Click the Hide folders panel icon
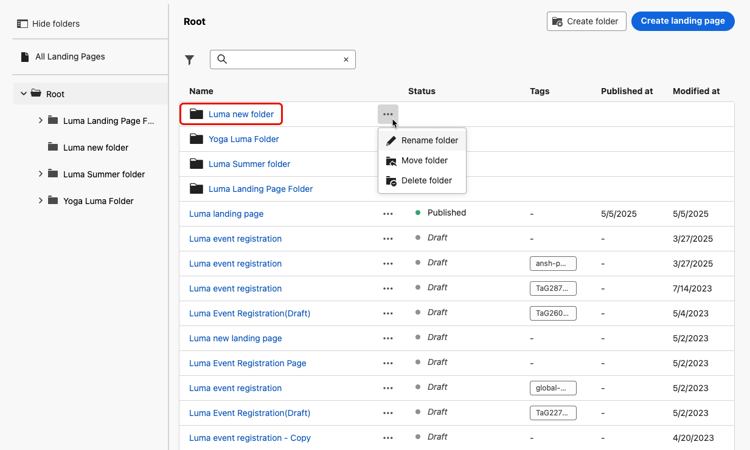750x450 pixels. pos(22,23)
